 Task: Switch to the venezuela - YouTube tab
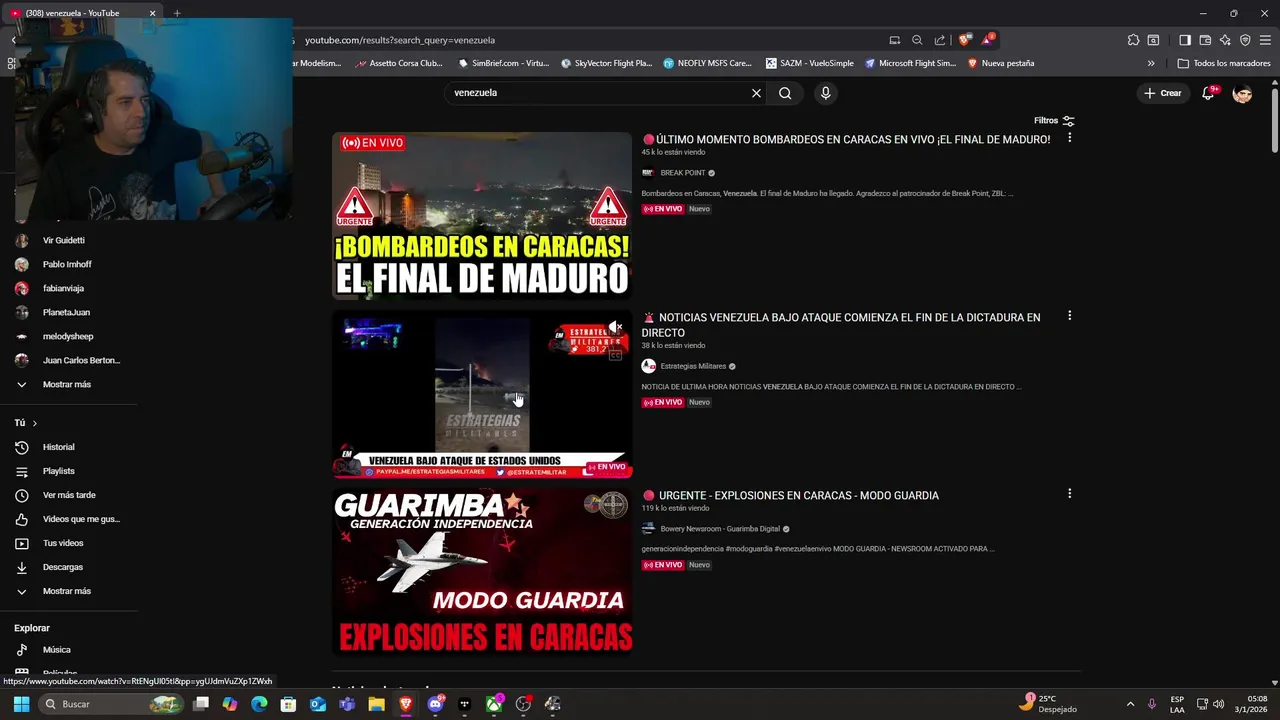click(x=84, y=13)
